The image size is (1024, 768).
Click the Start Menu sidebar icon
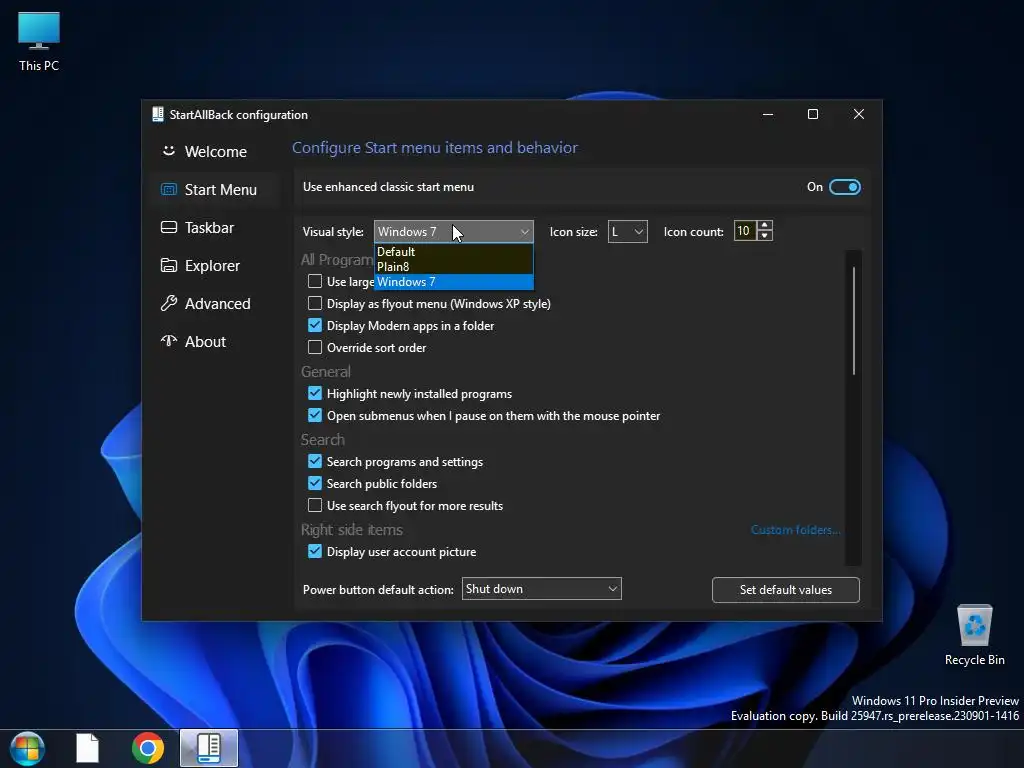coord(168,189)
